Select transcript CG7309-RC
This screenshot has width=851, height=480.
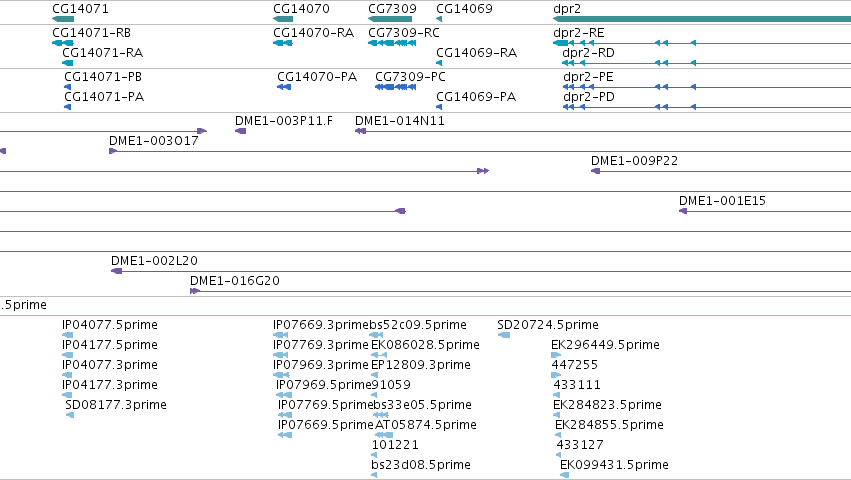pos(404,33)
